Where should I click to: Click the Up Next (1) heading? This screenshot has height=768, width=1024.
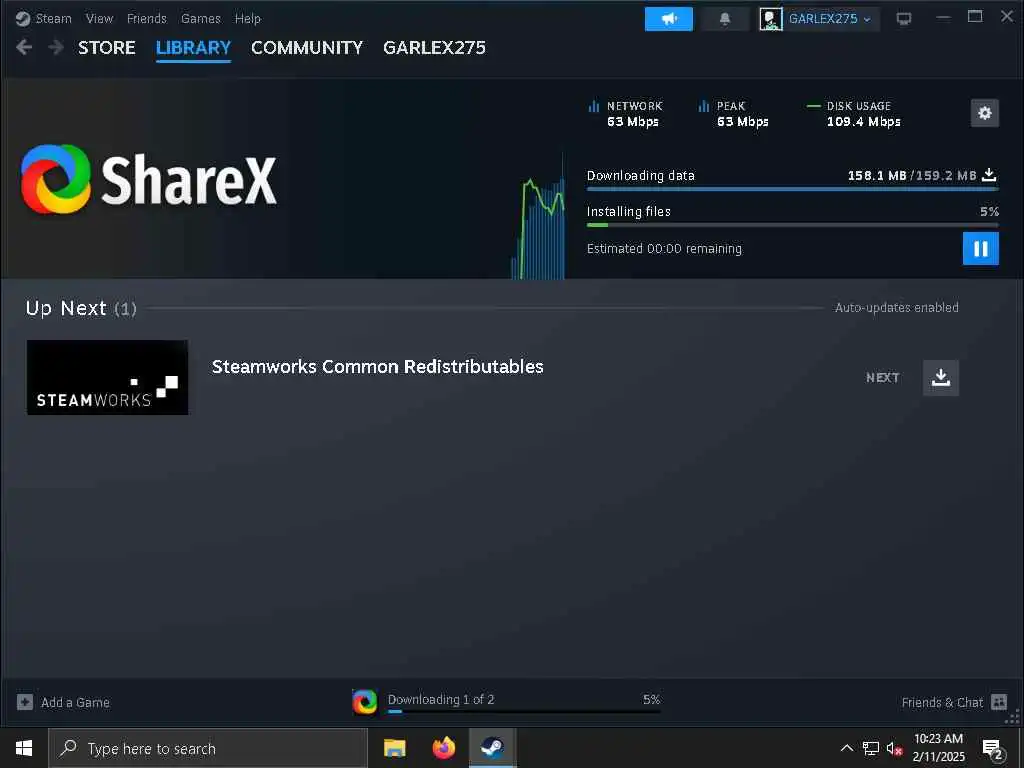pyautogui.click(x=81, y=308)
